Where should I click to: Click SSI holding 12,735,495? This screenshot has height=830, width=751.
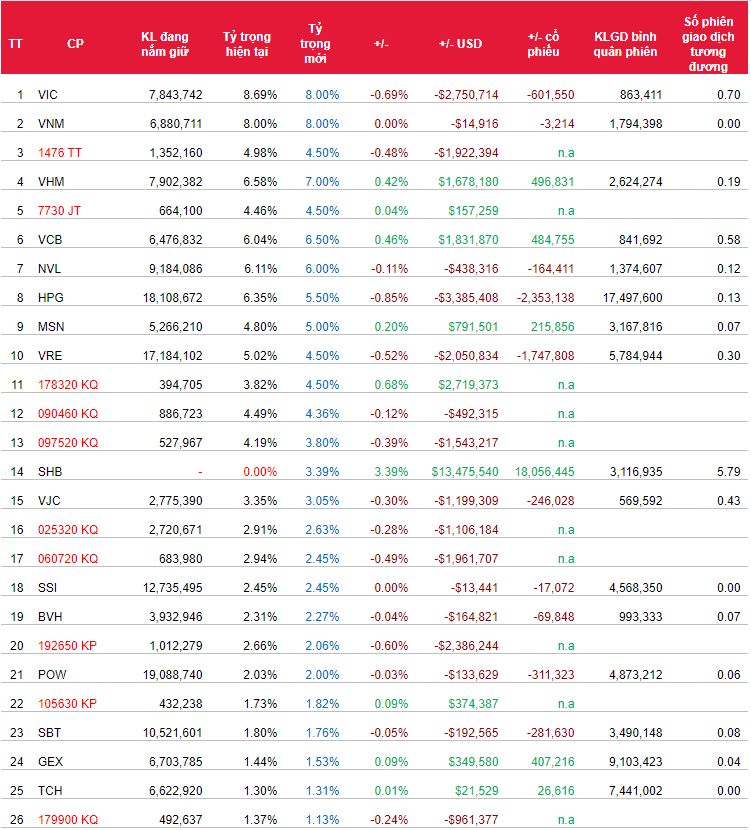point(173,588)
